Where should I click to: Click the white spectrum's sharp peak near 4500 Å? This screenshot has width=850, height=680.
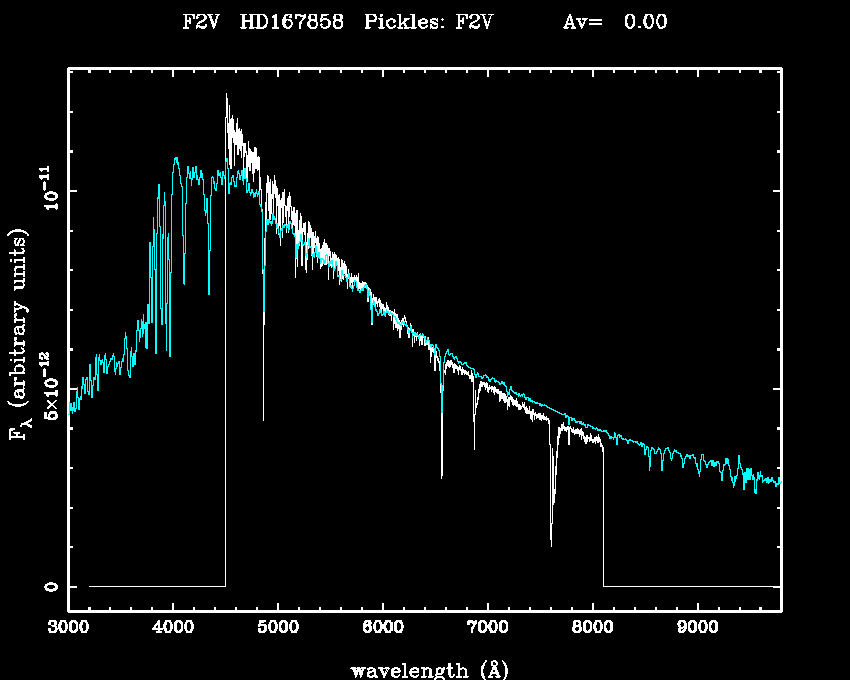227,96
